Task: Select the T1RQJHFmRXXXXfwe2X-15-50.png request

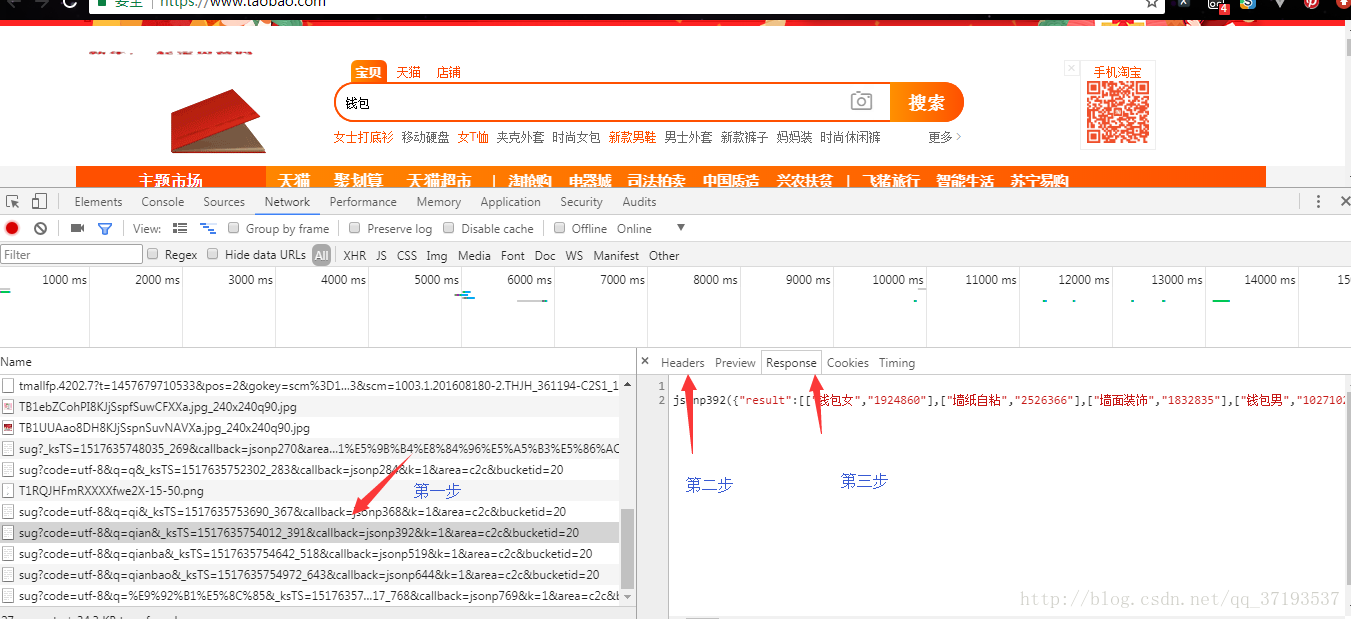Action: 310,491
